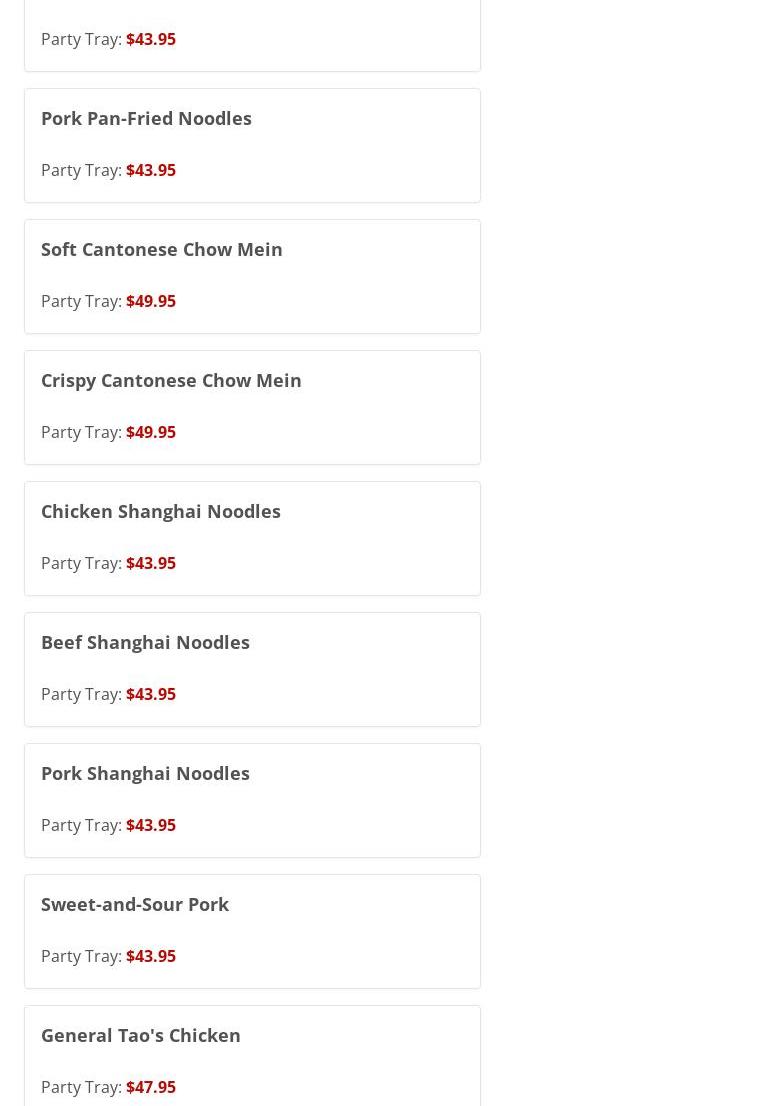The image size is (770, 1106).
Task: Select the Pork Shanghai Noodles $43.95 price
Action: [151, 825]
